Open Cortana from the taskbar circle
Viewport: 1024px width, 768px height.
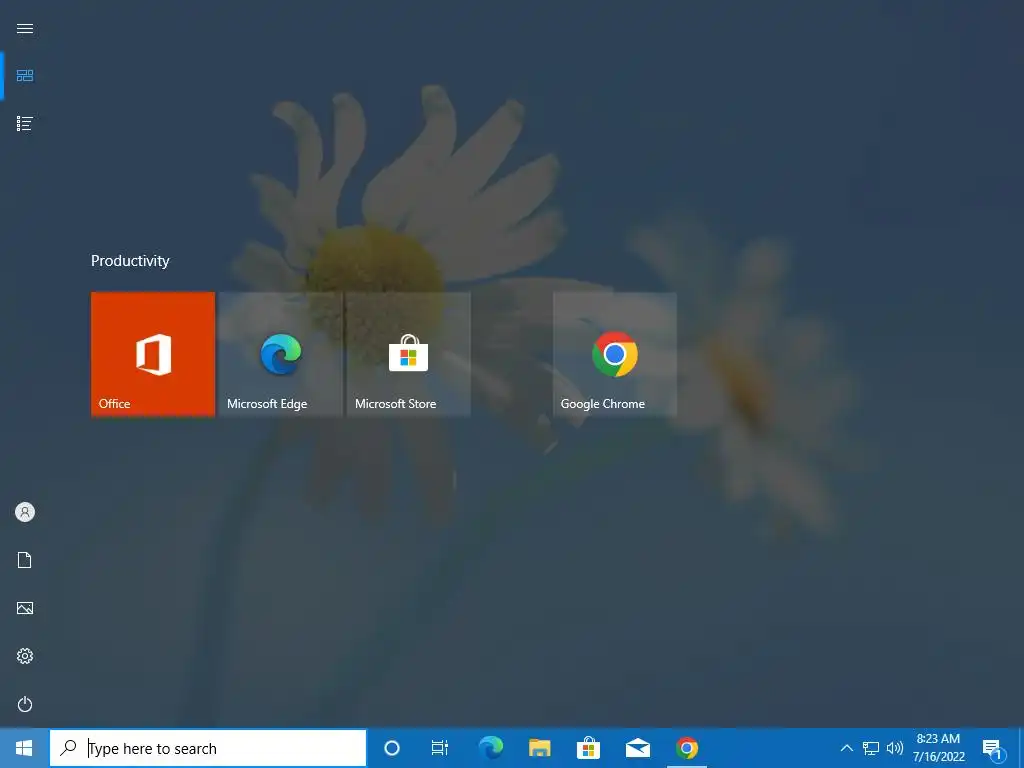(x=392, y=748)
